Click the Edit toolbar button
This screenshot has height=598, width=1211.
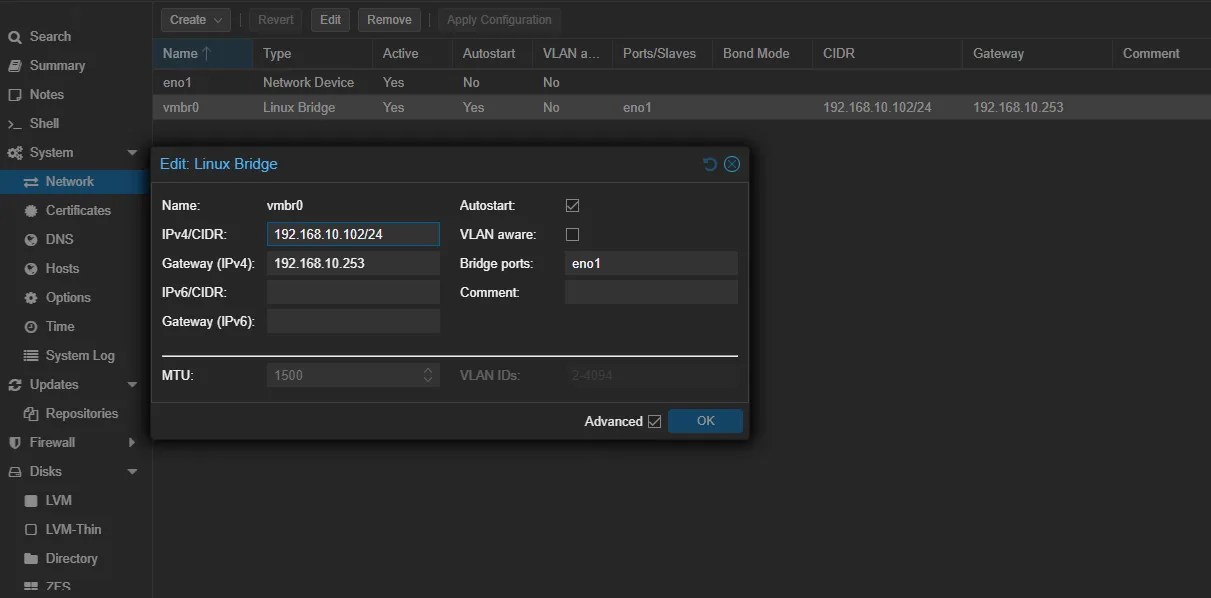click(x=330, y=20)
